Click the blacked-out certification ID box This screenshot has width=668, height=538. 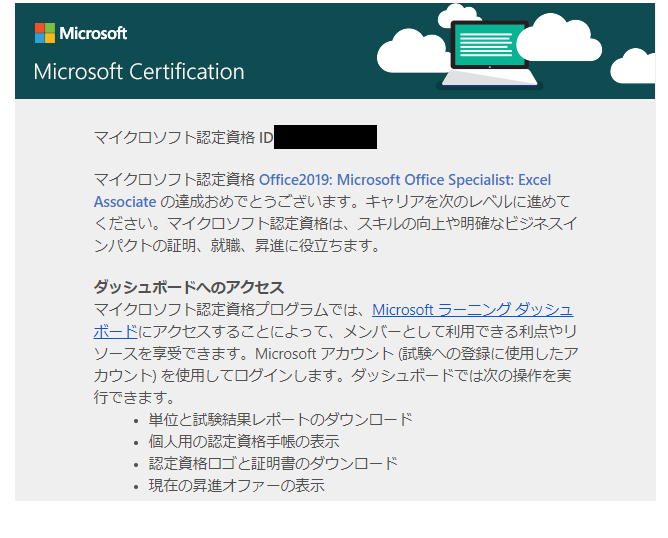pos(325,137)
